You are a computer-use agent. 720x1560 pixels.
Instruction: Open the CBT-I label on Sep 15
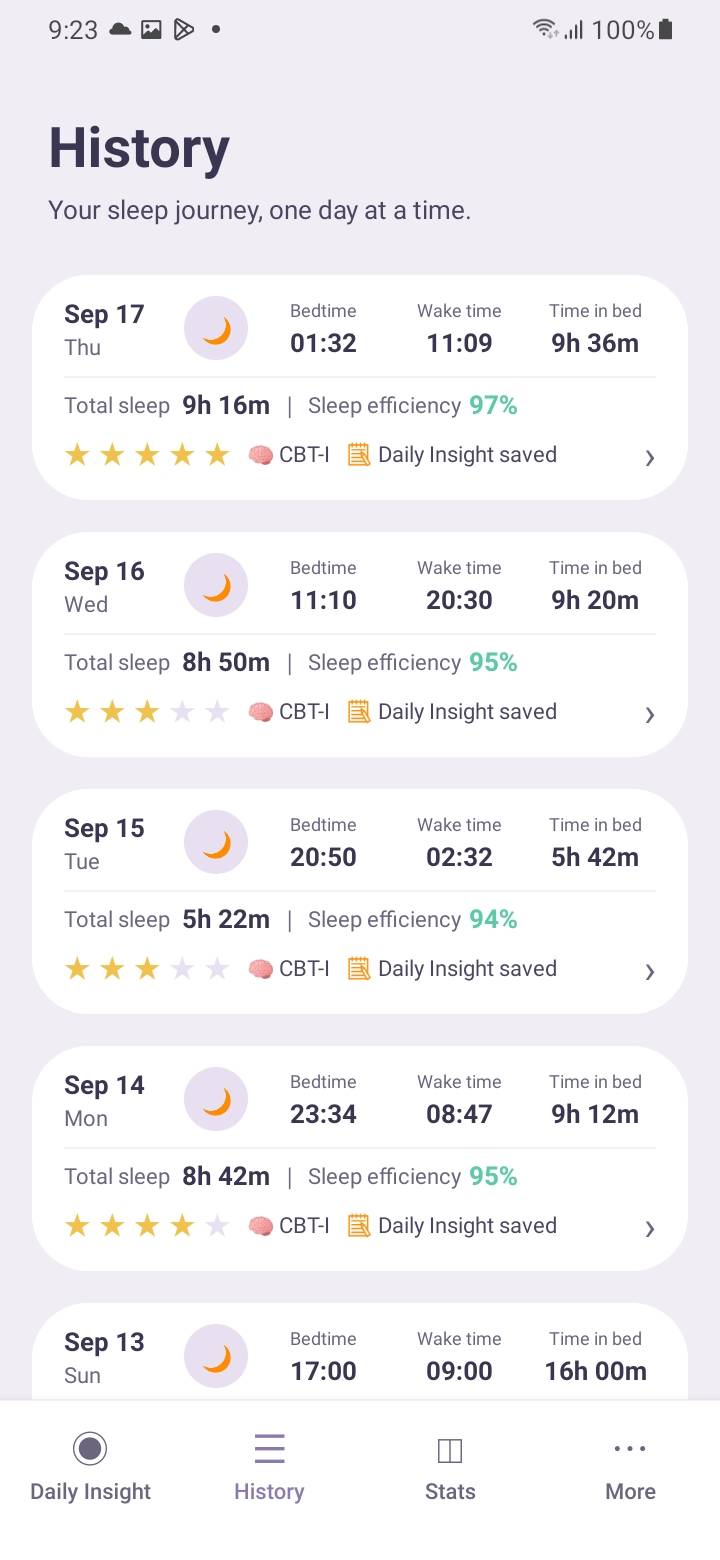[x=304, y=969]
